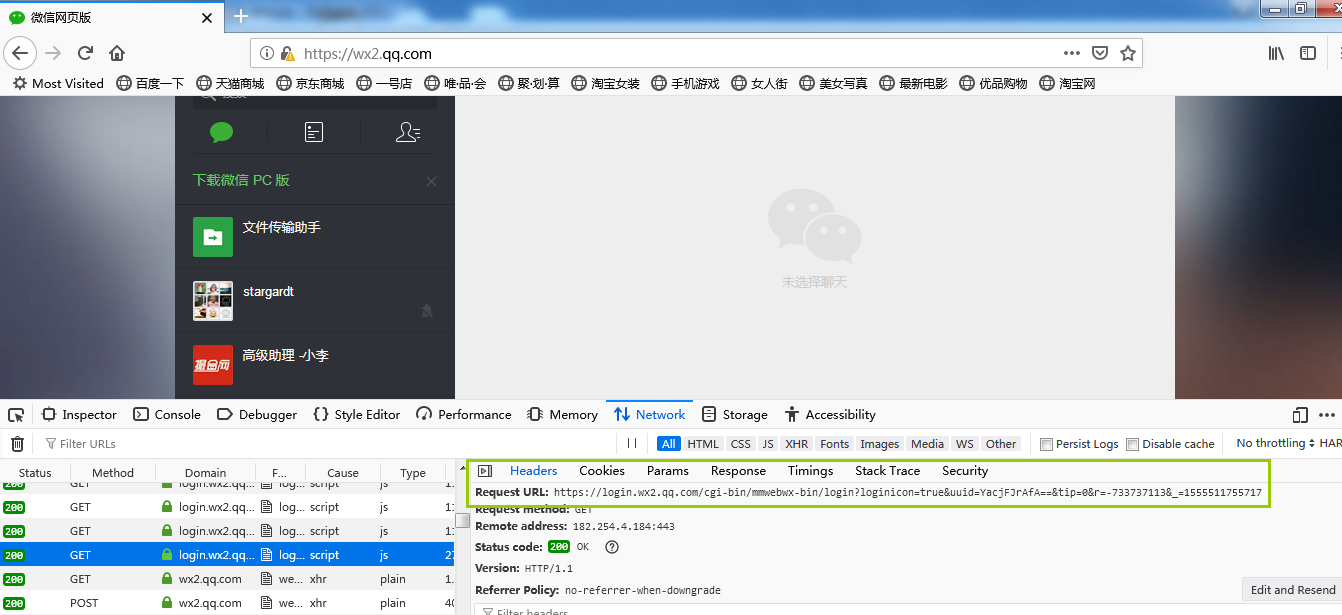Open DevTools more options menu
This screenshot has width=1342, height=615.
click(1327, 415)
